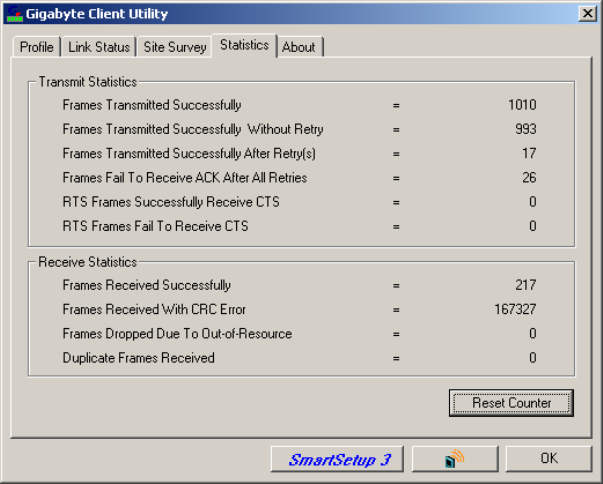Image resolution: width=603 pixels, height=484 pixels.
Task: Click Frames Transmitted Successfully After Retry(s) label
Action: click(x=189, y=153)
